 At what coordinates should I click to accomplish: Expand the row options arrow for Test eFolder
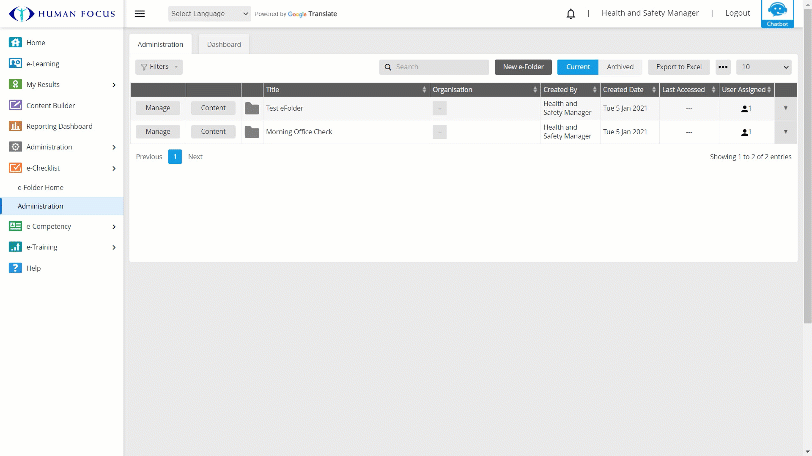785,108
